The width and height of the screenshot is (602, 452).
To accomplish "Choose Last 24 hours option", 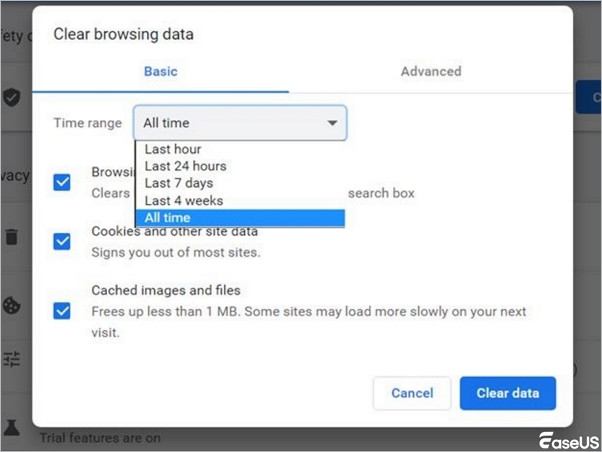I will tap(185, 166).
